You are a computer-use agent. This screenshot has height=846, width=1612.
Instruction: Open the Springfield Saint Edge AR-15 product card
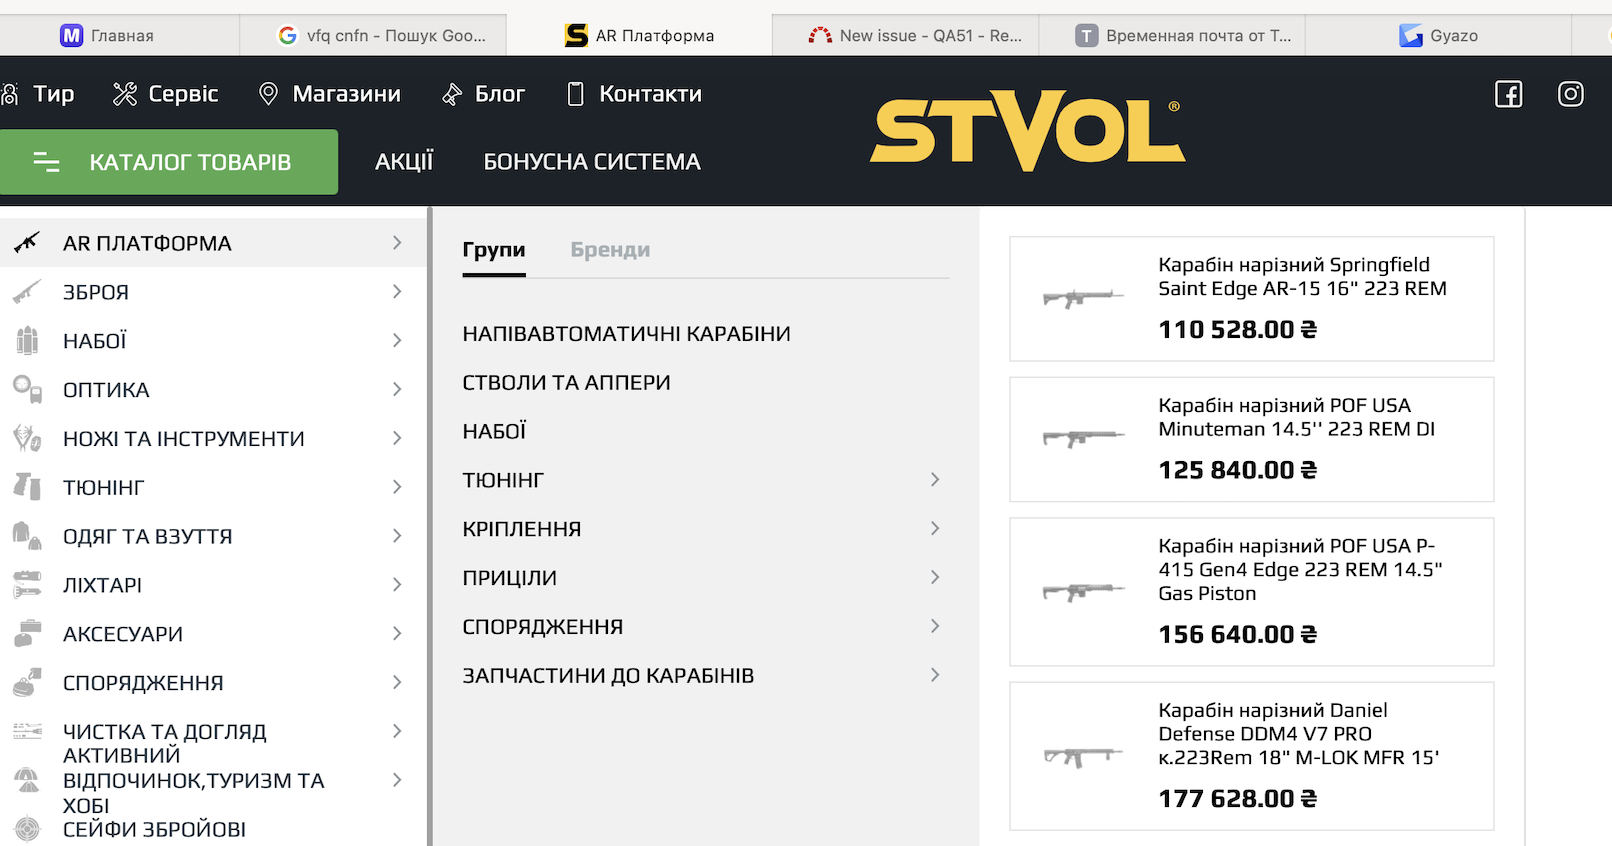(x=1252, y=299)
